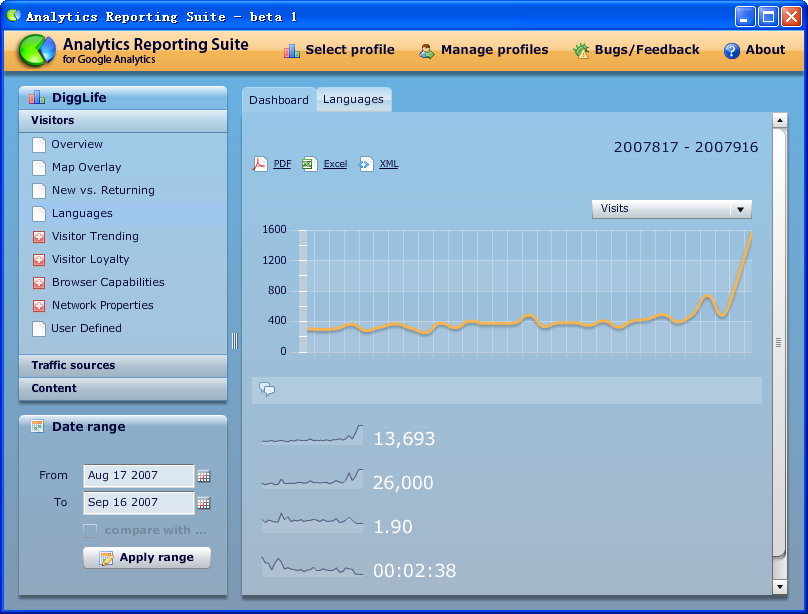Open Select profile menu item
Screen dimensions: 808x614
click(339, 50)
